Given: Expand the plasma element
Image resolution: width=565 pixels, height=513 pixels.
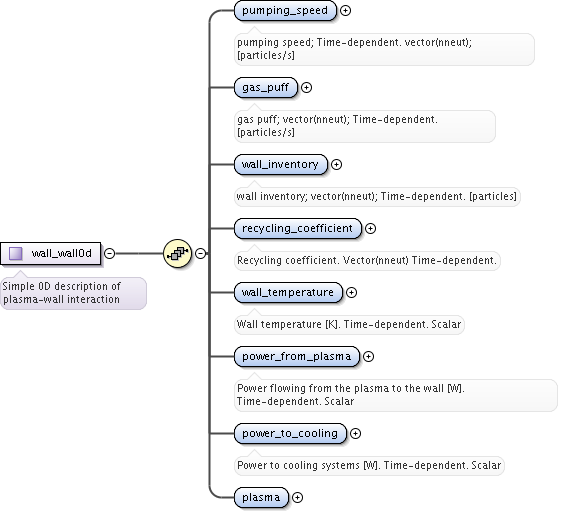Looking at the screenshot, I should [x=297, y=498].
